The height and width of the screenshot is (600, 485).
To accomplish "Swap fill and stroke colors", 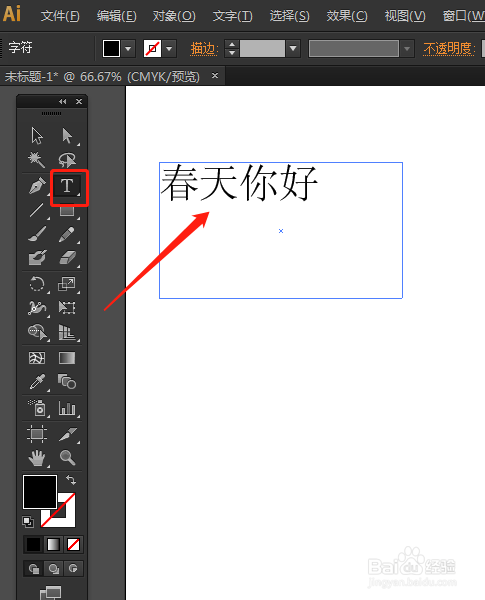I will click(x=71, y=480).
